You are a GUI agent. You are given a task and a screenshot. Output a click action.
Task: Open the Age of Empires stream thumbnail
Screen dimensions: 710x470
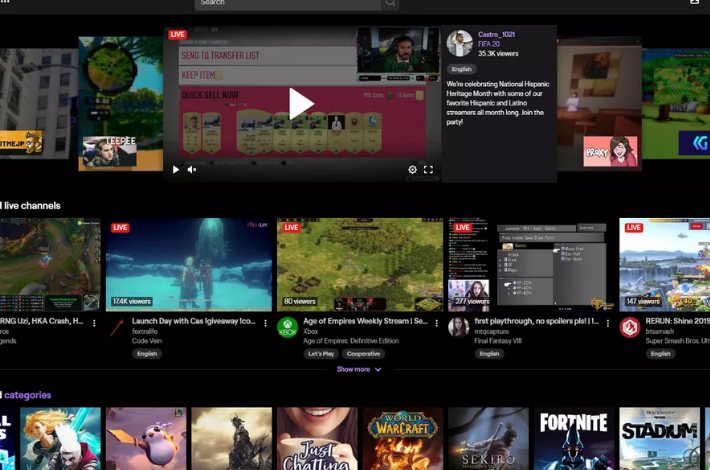[x=360, y=265]
